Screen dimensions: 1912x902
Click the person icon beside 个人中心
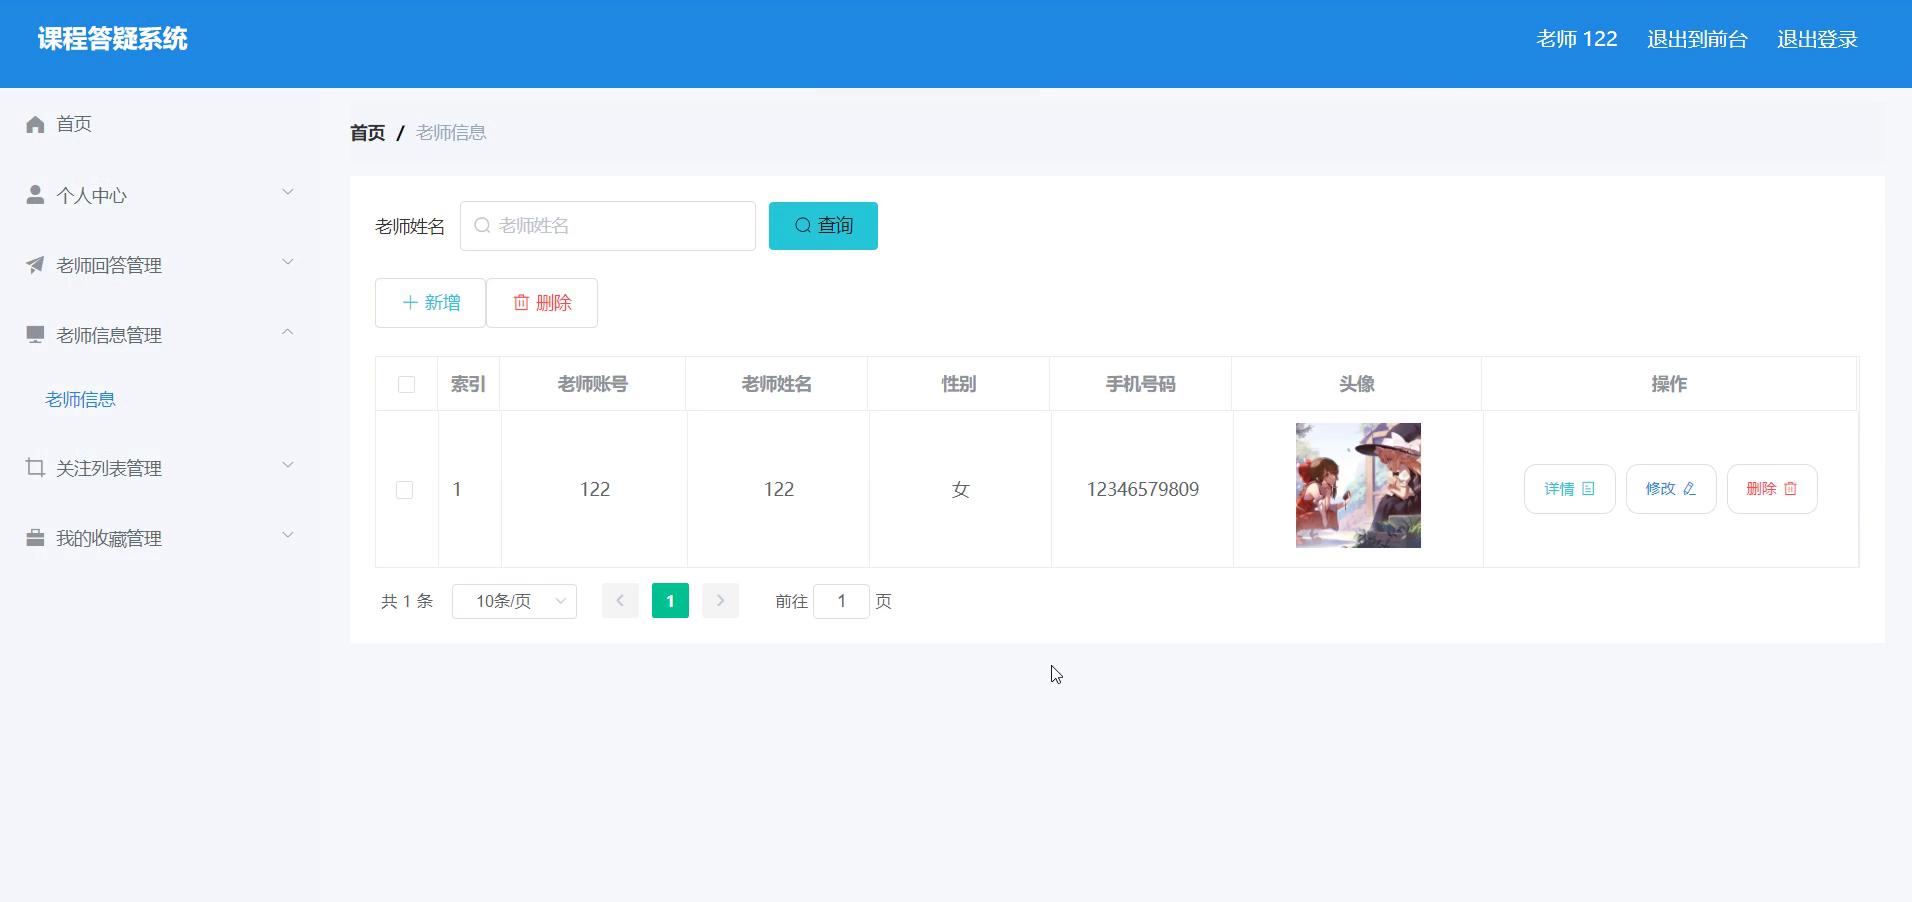[x=35, y=195]
